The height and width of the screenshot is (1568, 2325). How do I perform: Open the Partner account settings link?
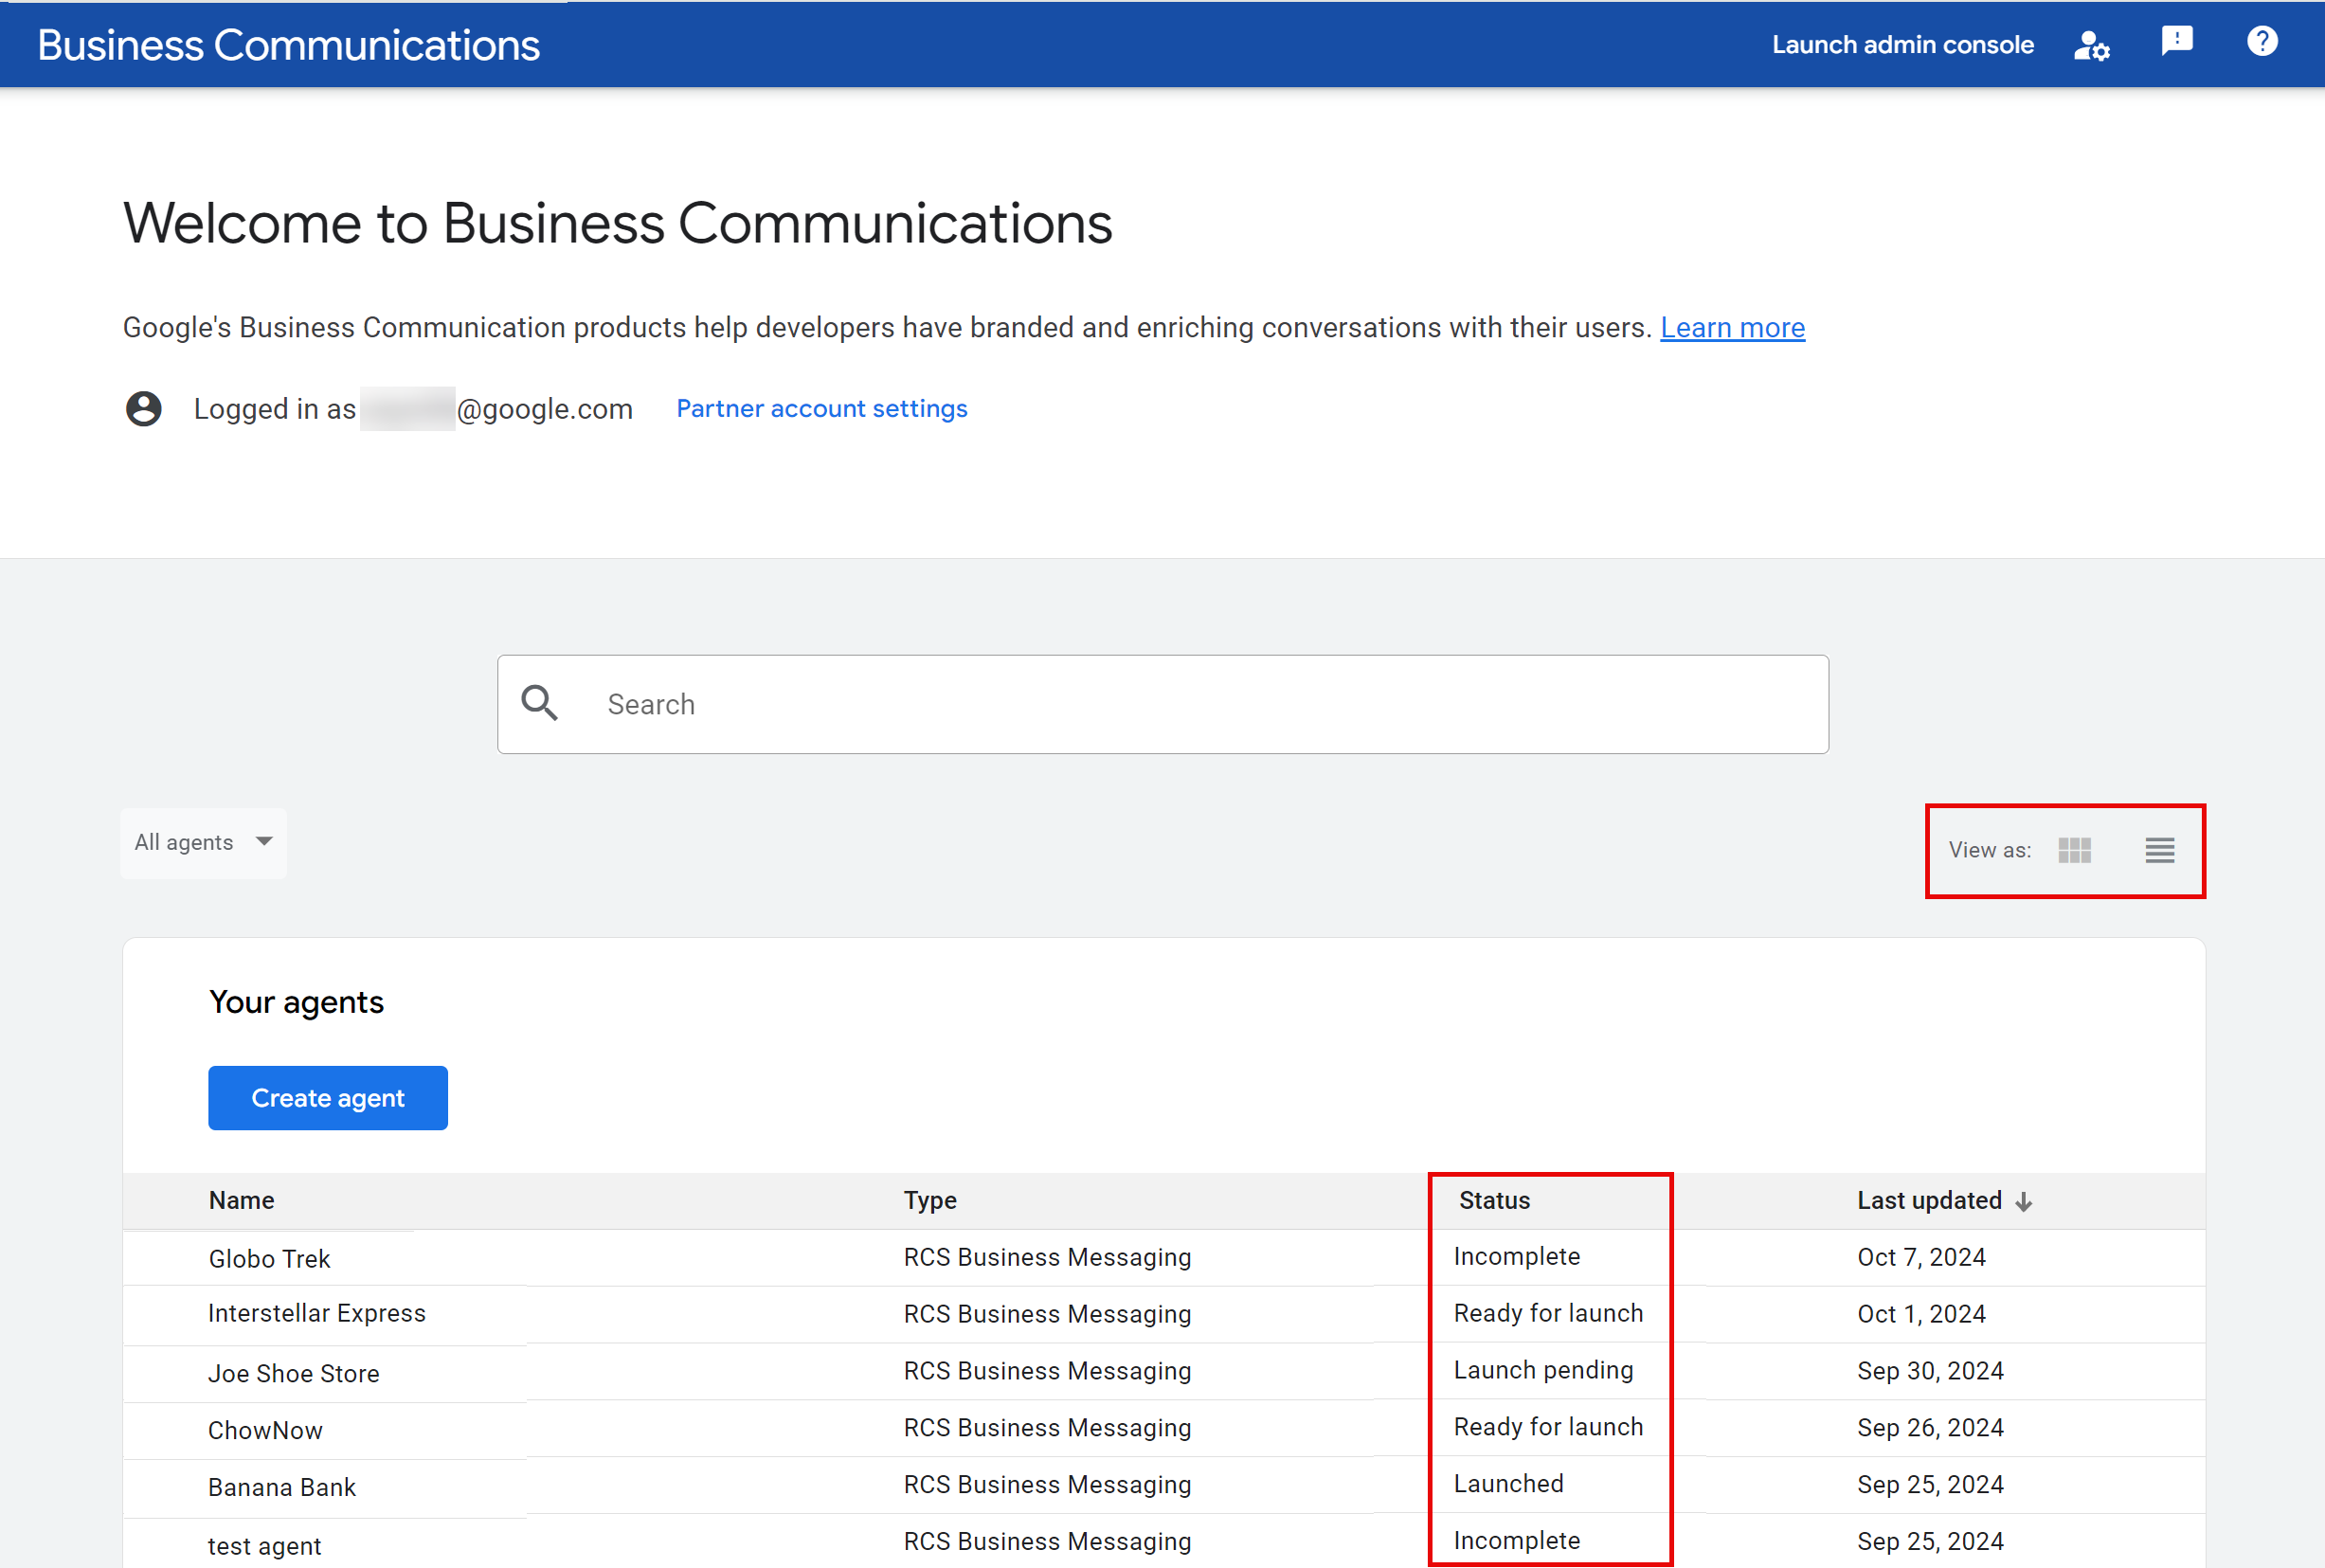coord(822,407)
